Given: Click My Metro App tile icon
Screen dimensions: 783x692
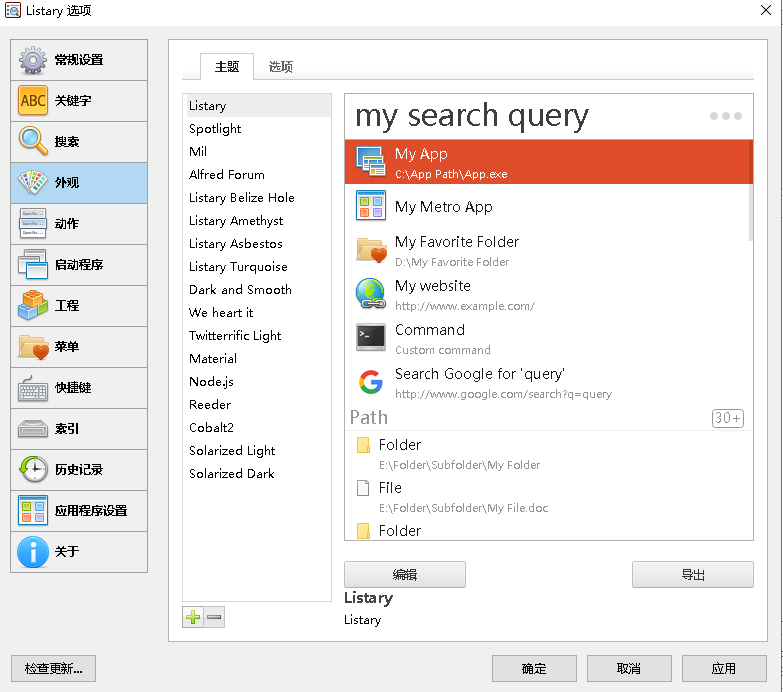Looking at the screenshot, I should [371, 205].
